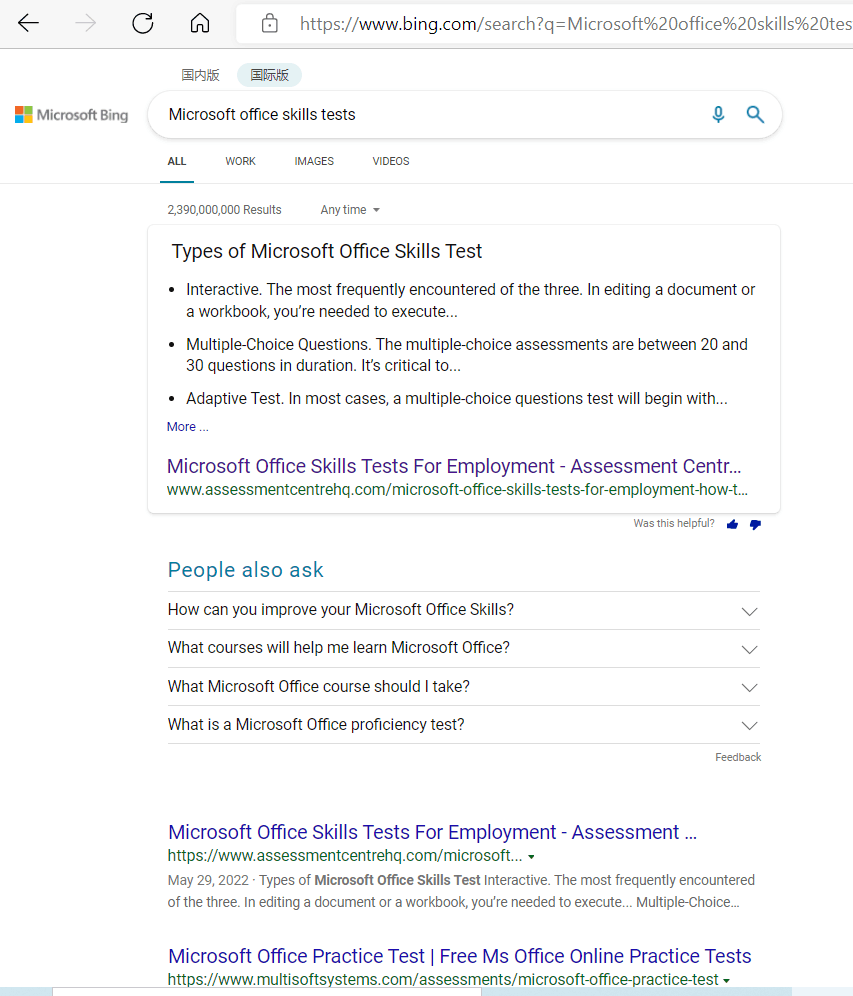Submit search with magnifying glass icon
This screenshot has width=853, height=996.
tap(755, 114)
